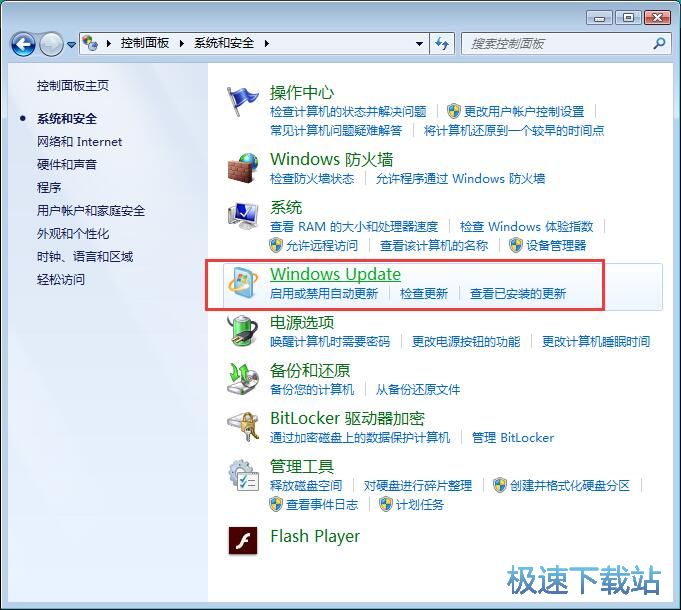681x610 pixels.
Task: Select 外观和个性化 in sidebar
Action: tap(73, 234)
